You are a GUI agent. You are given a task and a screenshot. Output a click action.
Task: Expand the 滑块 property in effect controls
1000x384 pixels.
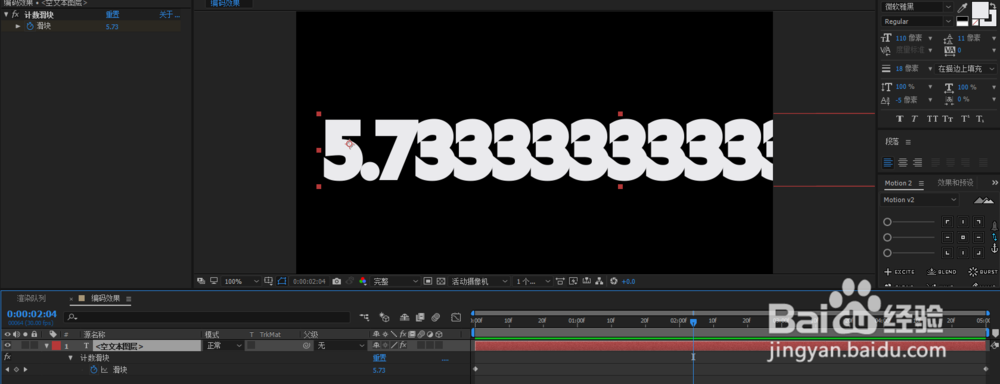(x=18, y=26)
